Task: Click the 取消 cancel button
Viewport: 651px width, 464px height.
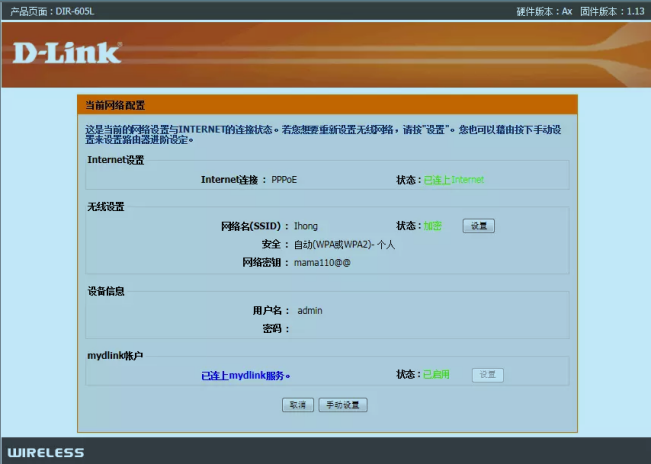Action: pos(298,405)
